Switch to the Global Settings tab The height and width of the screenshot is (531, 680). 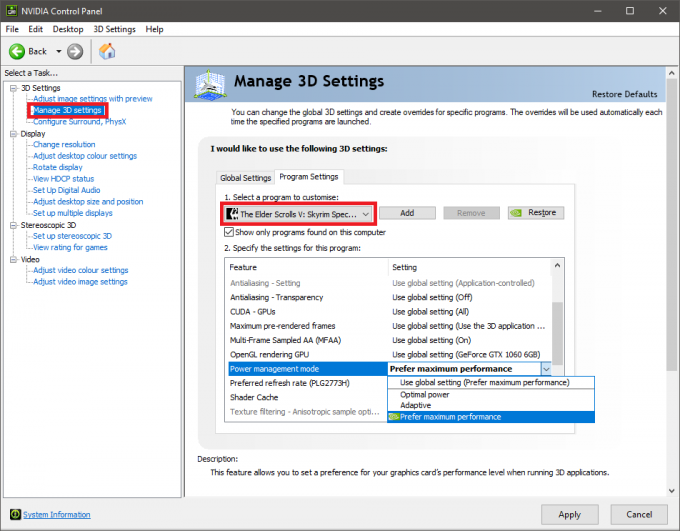click(245, 178)
